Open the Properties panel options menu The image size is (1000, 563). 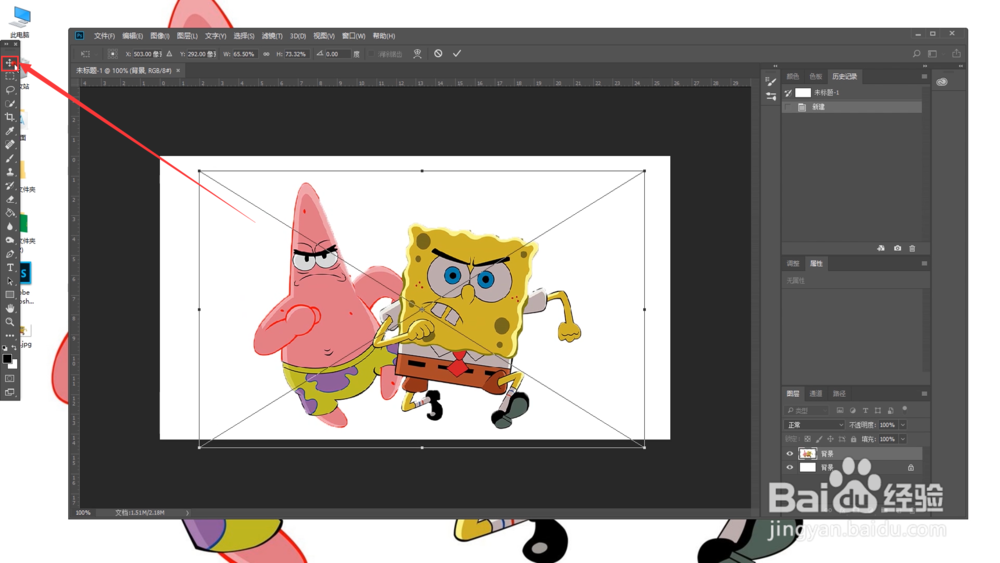tap(924, 263)
